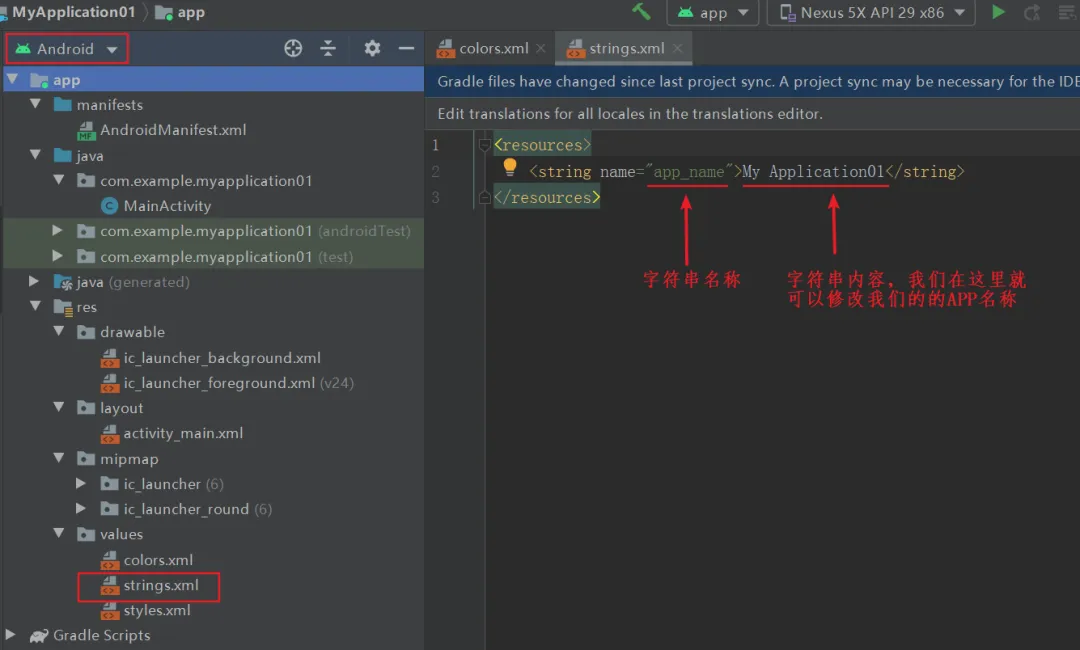Close the strings.xml tab
Image resolution: width=1080 pixels, height=650 pixels.
click(678, 48)
